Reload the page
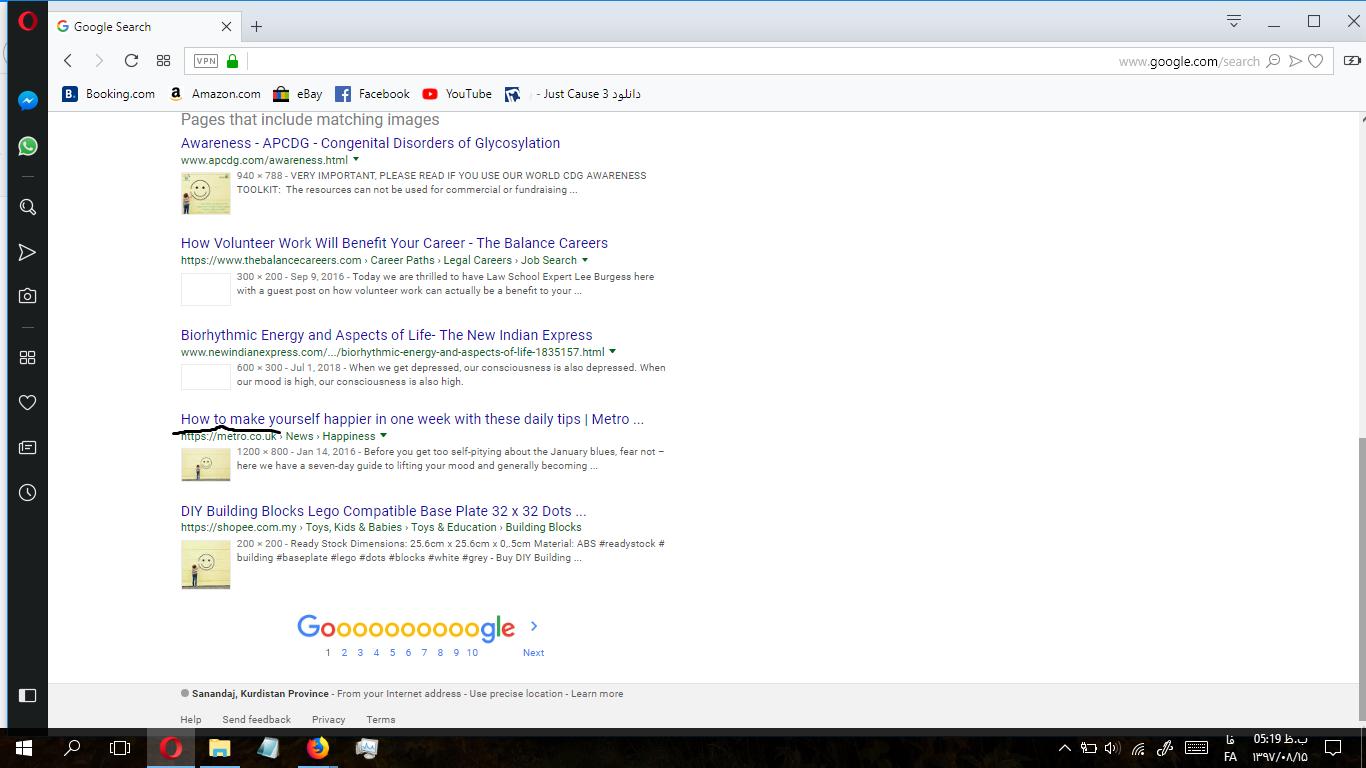This screenshot has width=1366, height=768. [131, 61]
